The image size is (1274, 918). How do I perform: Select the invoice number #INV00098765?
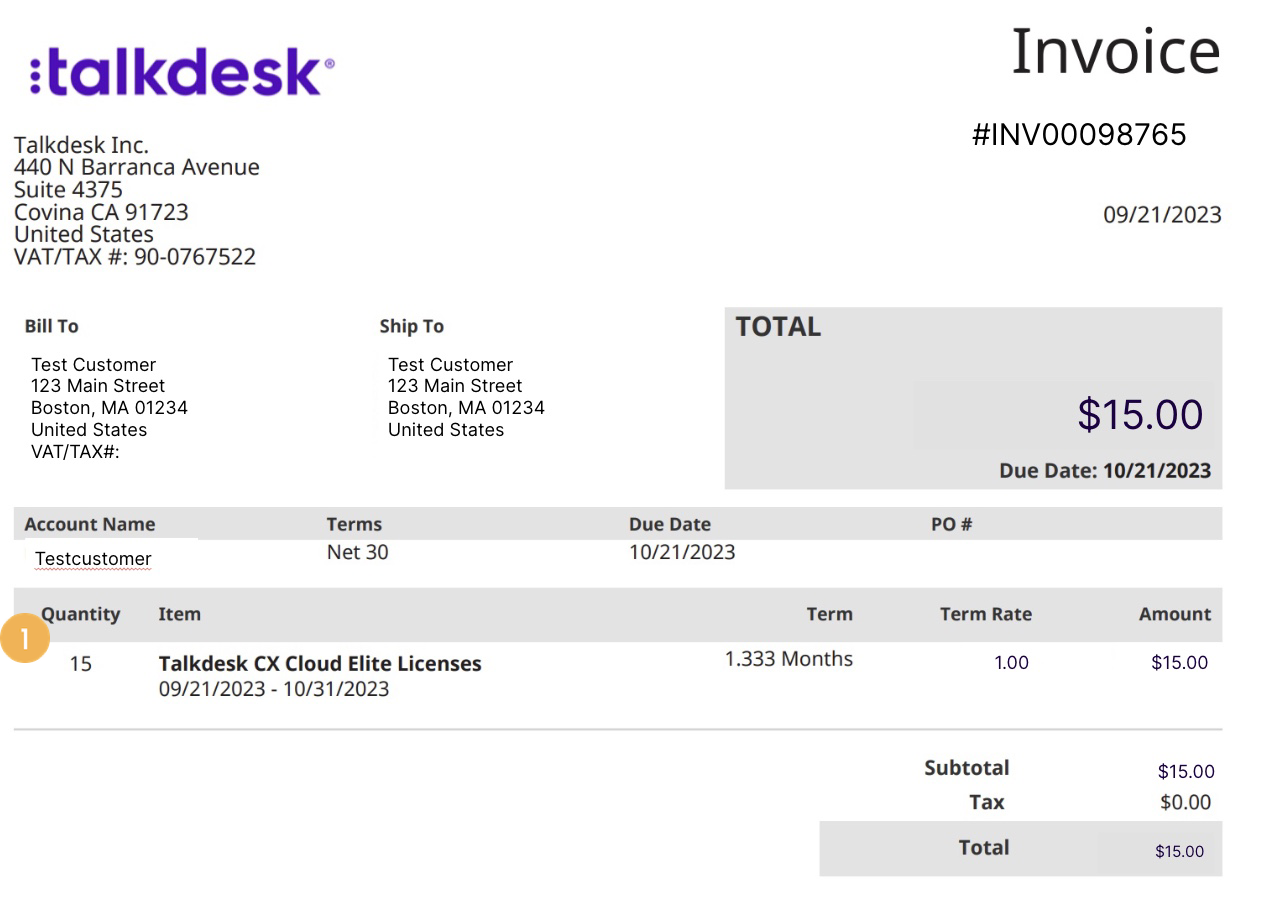pyautogui.click(x=1079, y=135)
